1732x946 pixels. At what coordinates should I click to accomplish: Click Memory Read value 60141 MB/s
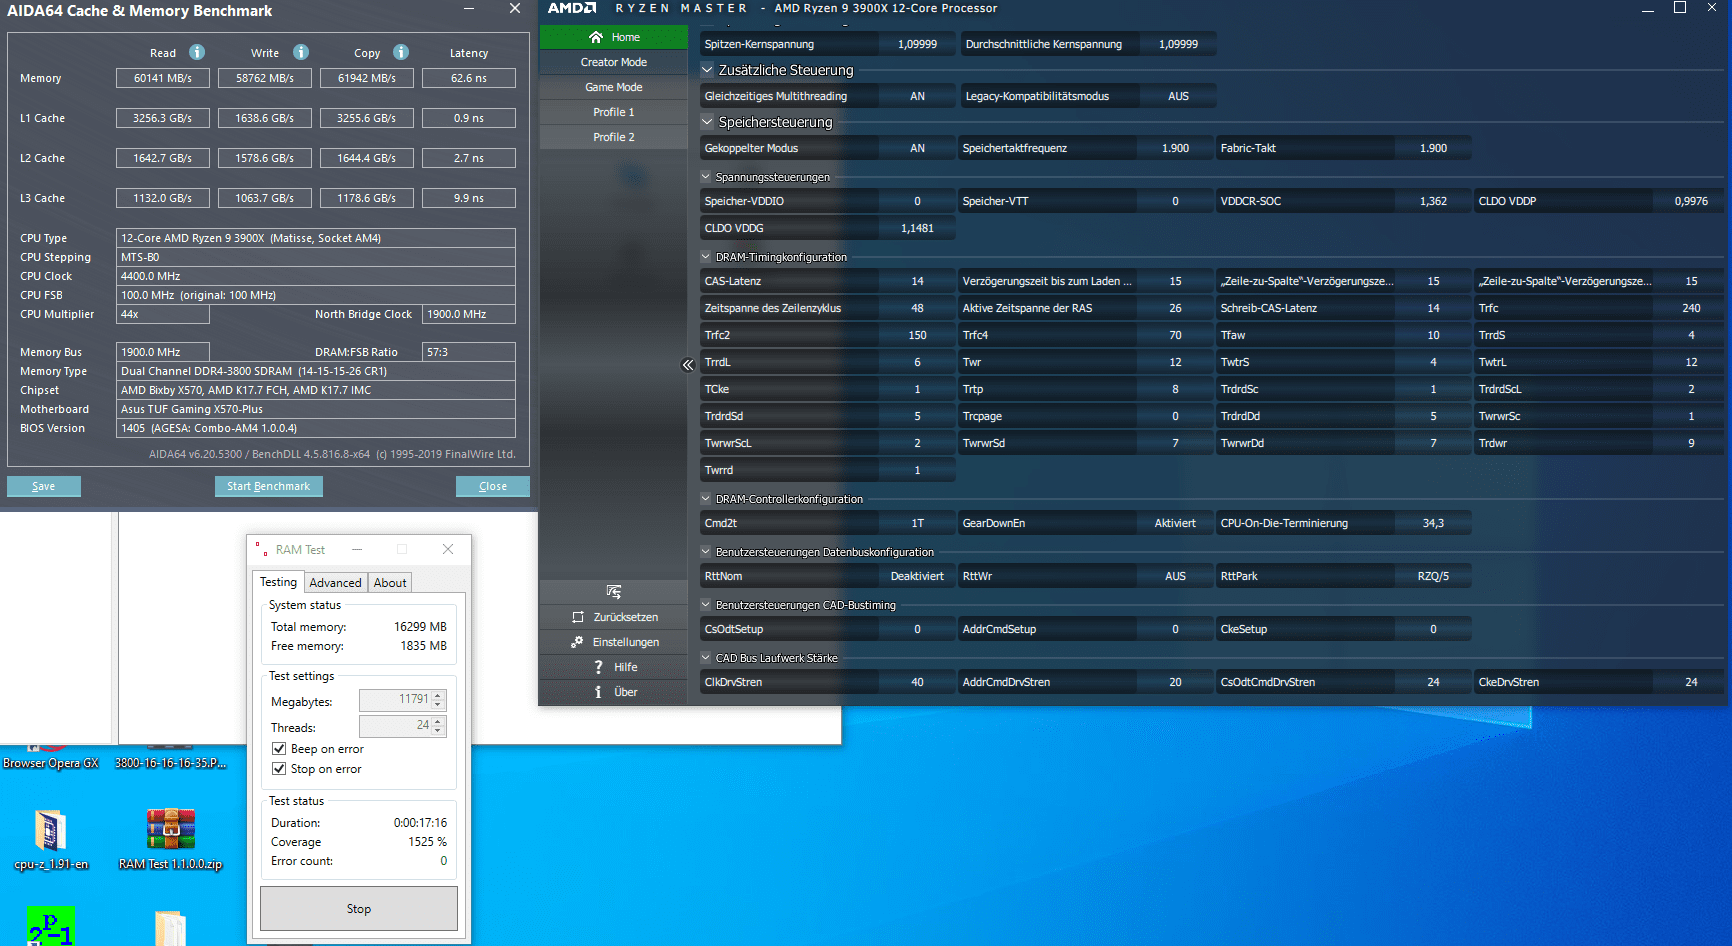tap(163, 78)
